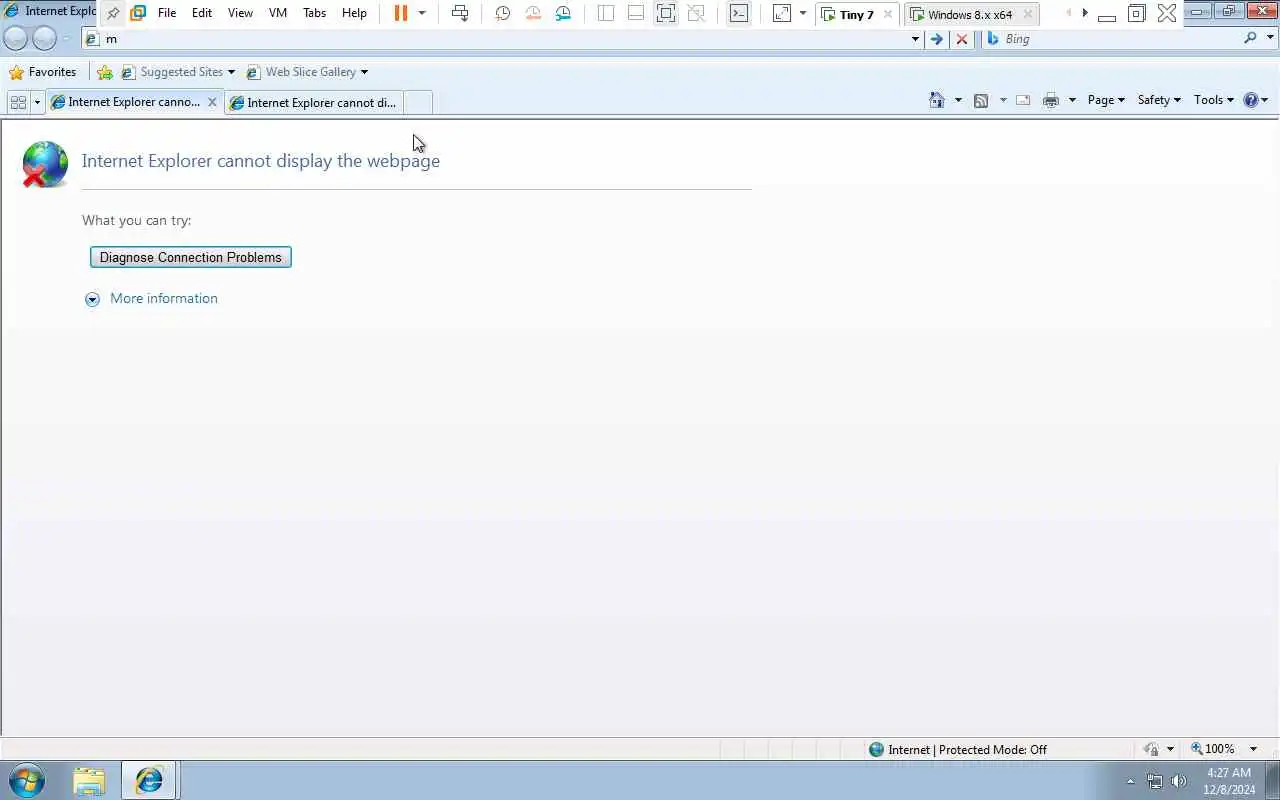Expand the Print options dropdown arrow
This screenshot has height=800, width=1280.
(1072, 100)
